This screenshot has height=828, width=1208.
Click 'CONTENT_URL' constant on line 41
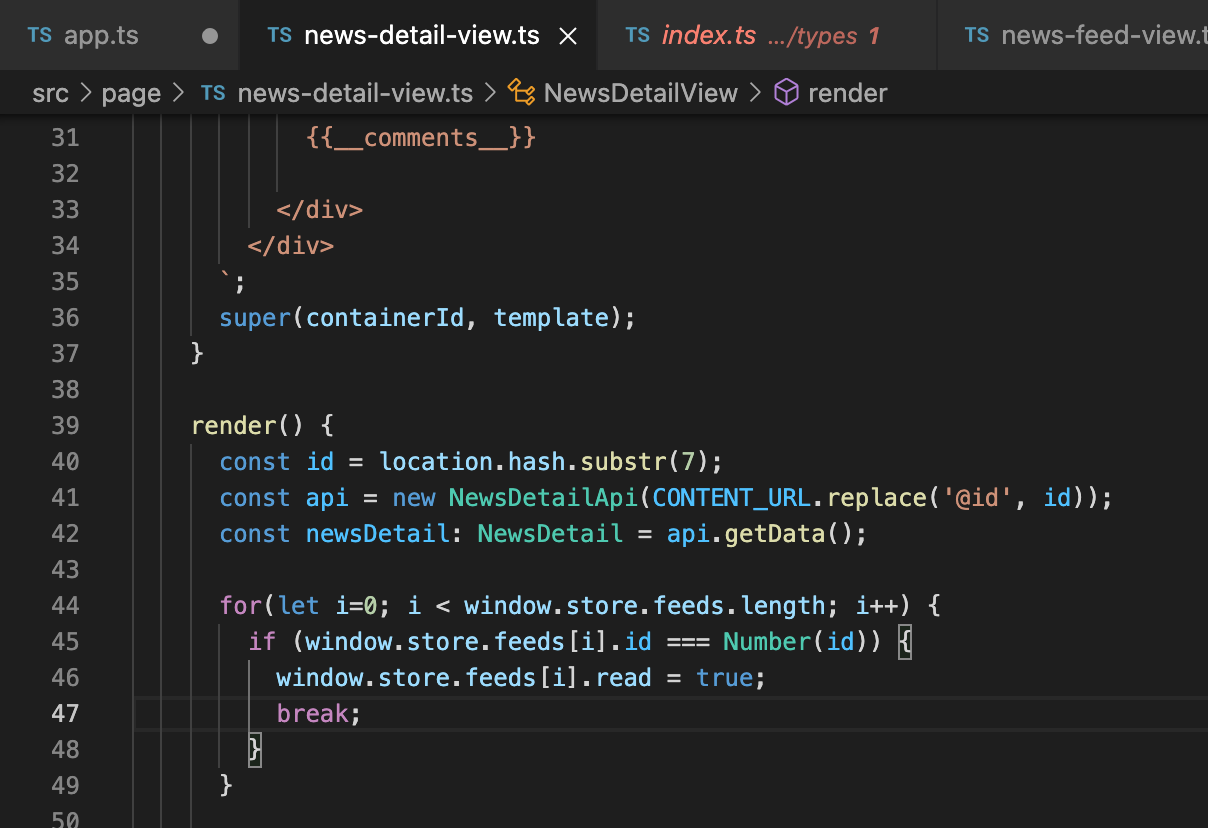pos(732,497)
